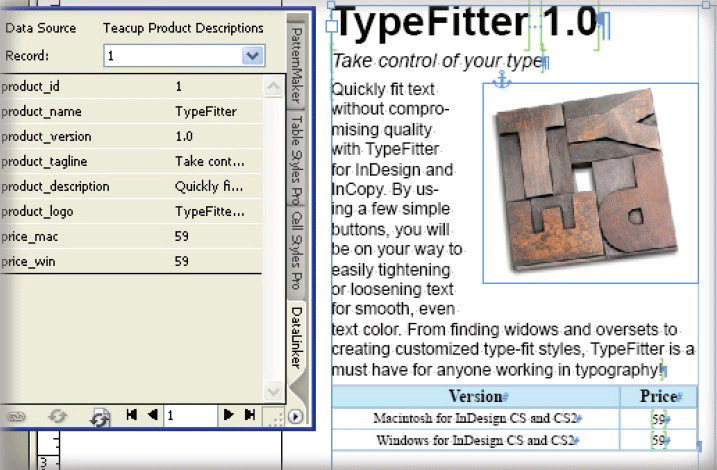Click the Record number combo box field

184,56
